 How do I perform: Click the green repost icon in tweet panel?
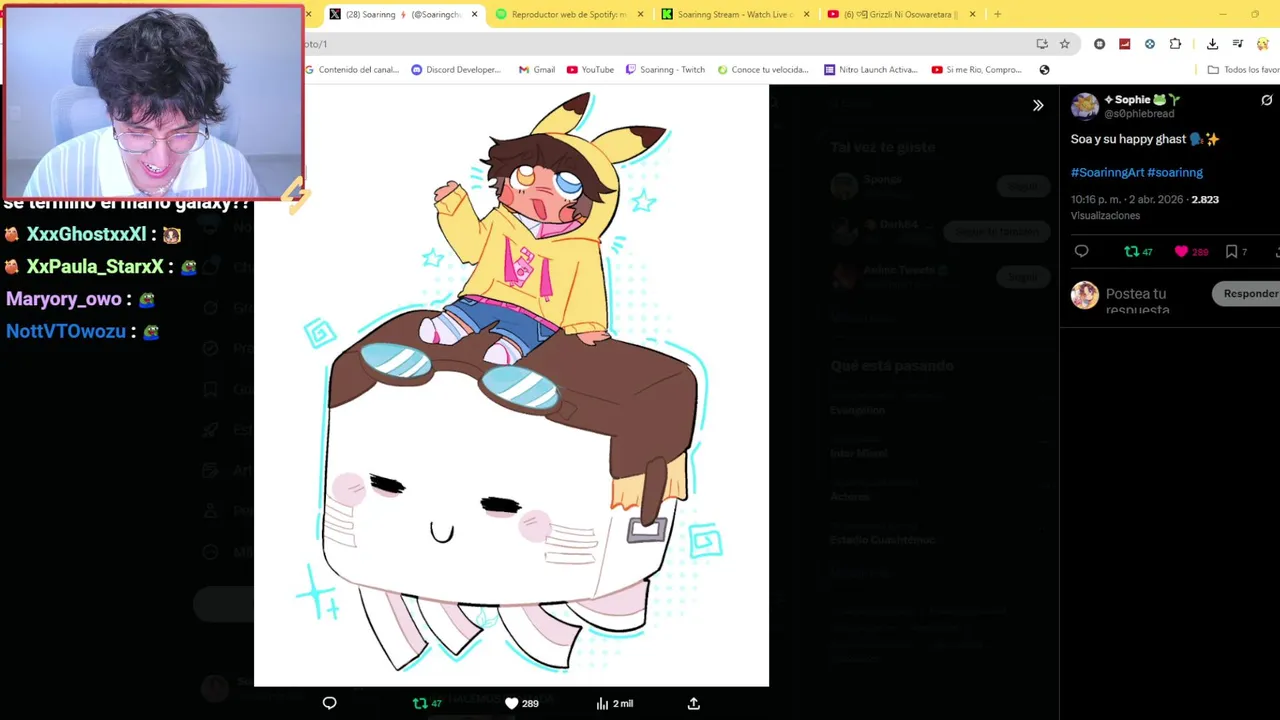coord(1138,252)
